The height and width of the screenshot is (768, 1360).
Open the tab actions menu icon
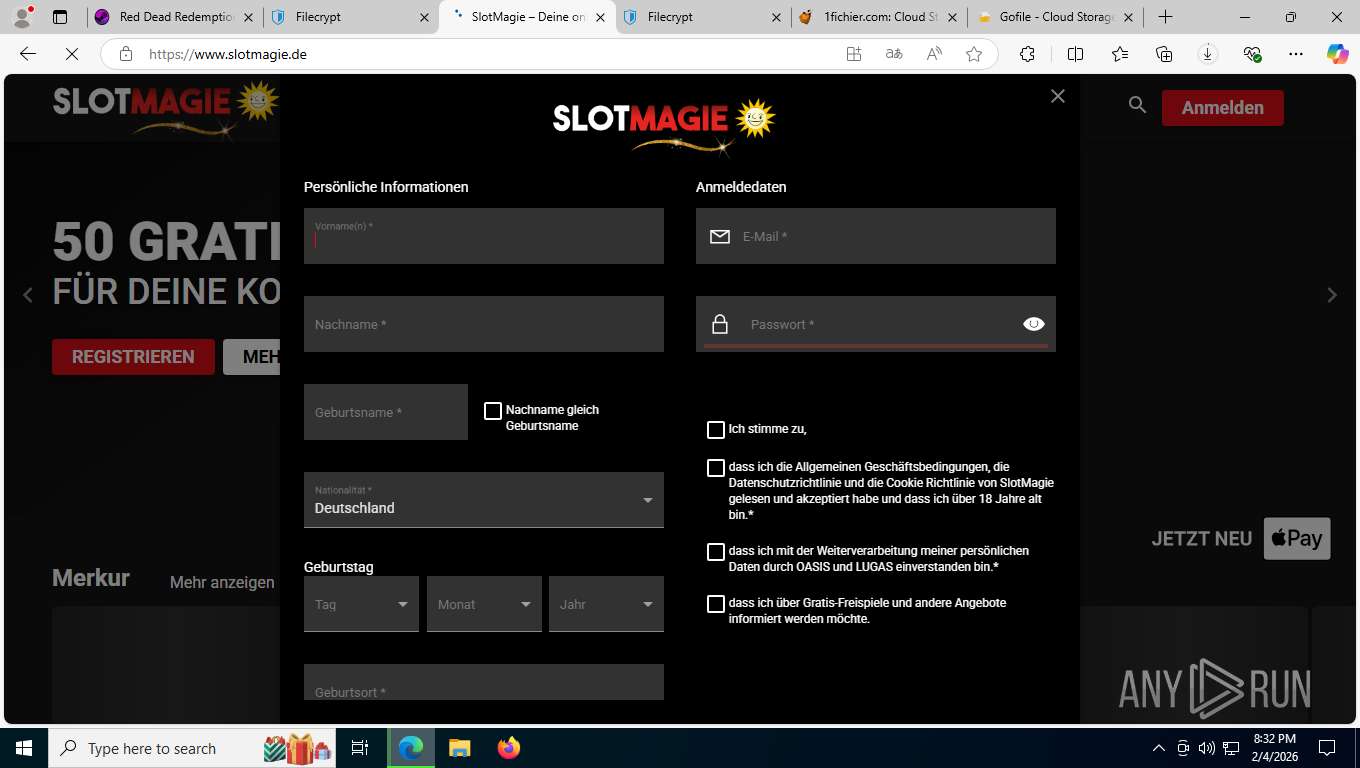click(60, 17)
